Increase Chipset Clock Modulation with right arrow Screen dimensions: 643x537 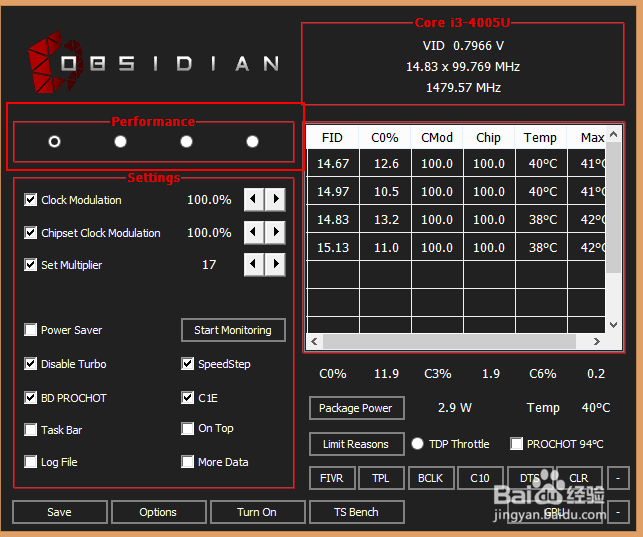point(275,232)
